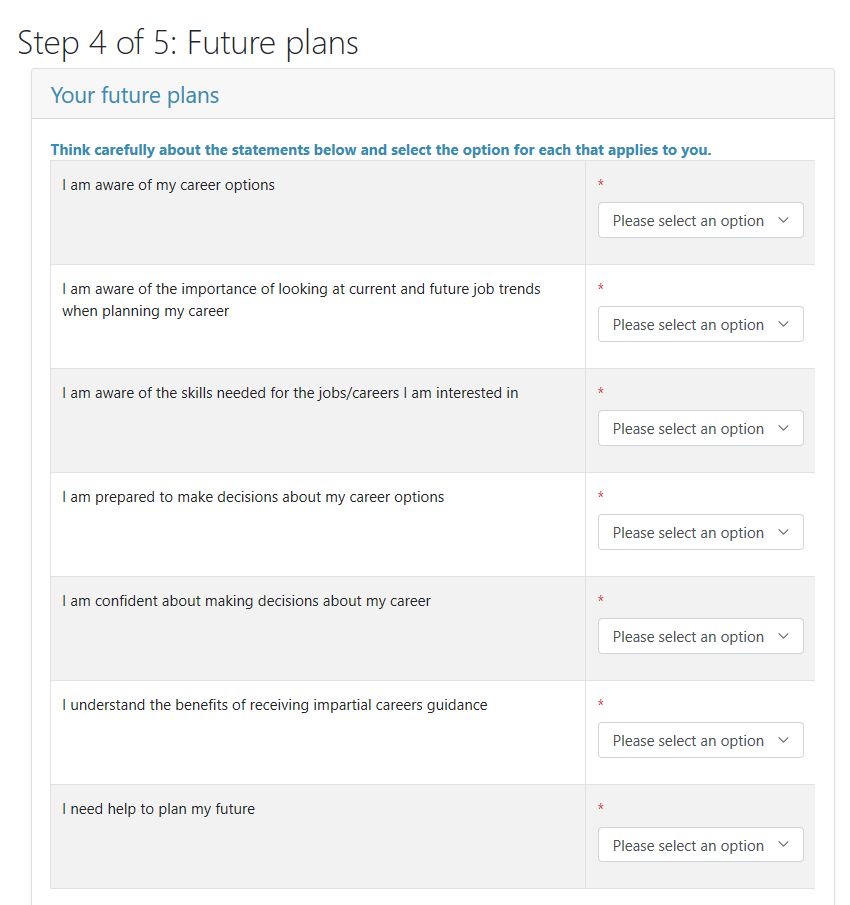Viewport: 850px width, 905px height.
Task: Click the job trends statement text
Action: click(x=301, y=300)
